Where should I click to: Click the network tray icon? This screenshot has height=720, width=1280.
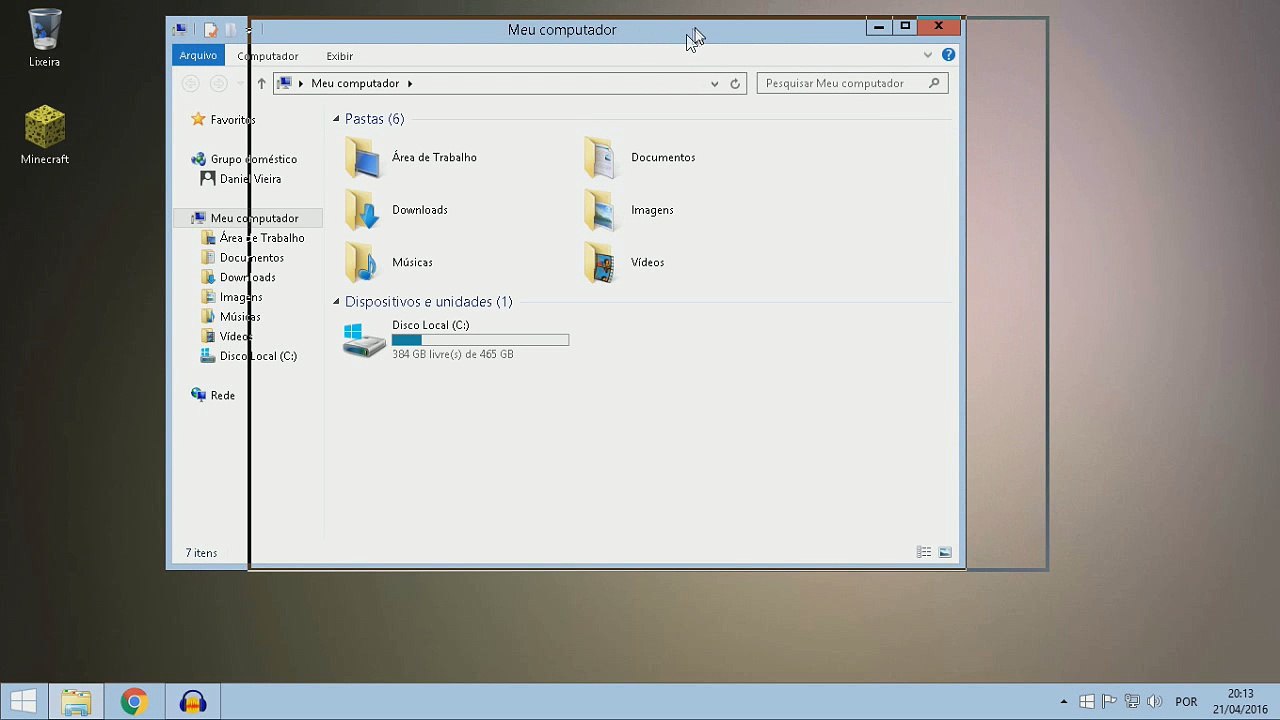click(x=1132, y=702)
